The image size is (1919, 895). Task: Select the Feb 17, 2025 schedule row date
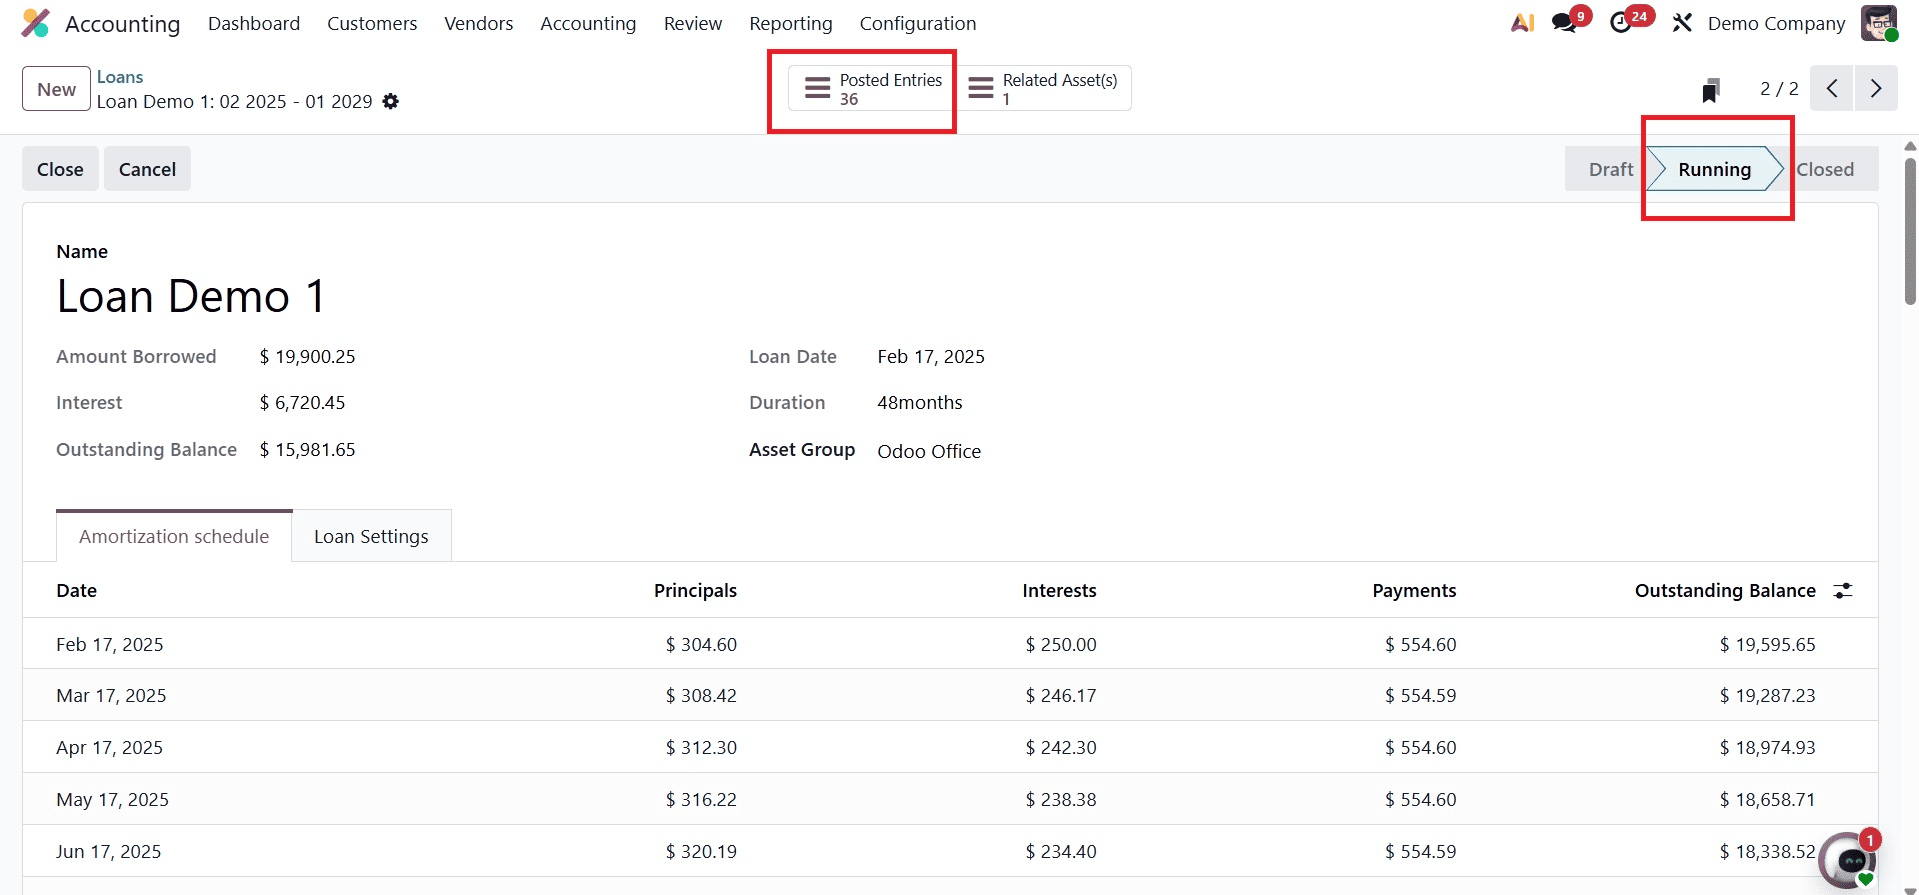[x=110, y=644]
